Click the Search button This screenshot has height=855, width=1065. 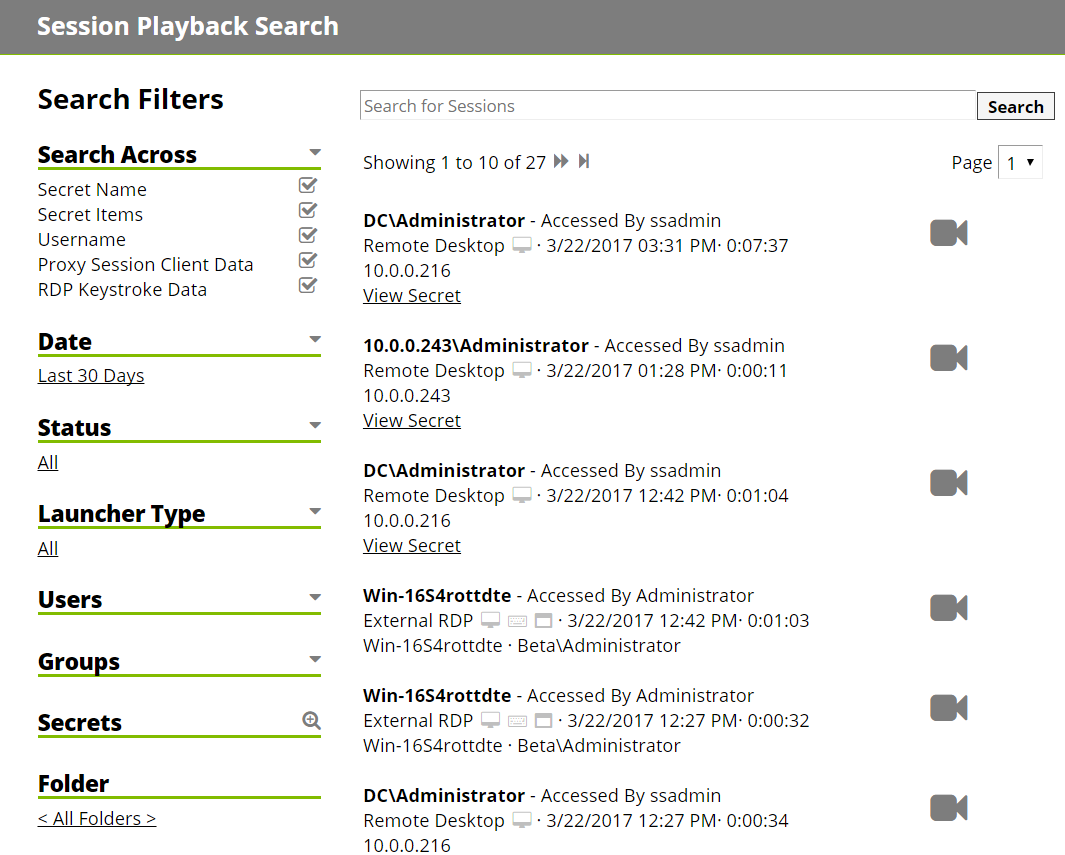(1015, 107)
